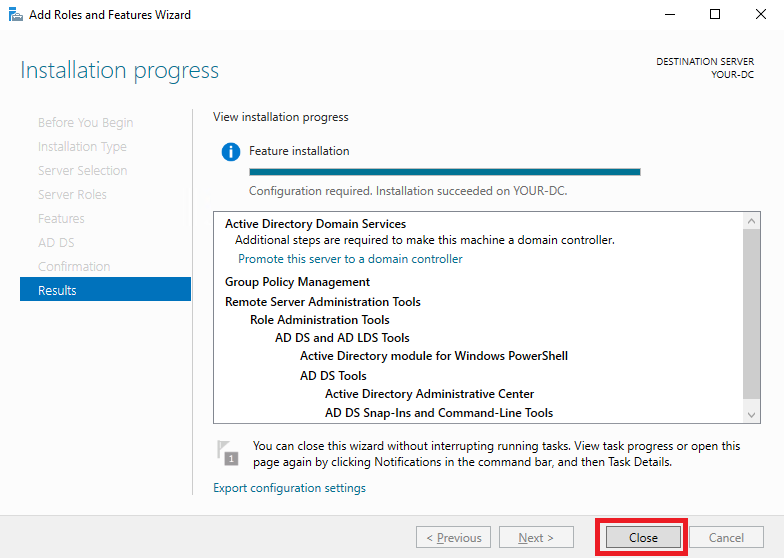Minimize the wizard window
This screenshot has height=558, width=784.
[x=670, y=14]
